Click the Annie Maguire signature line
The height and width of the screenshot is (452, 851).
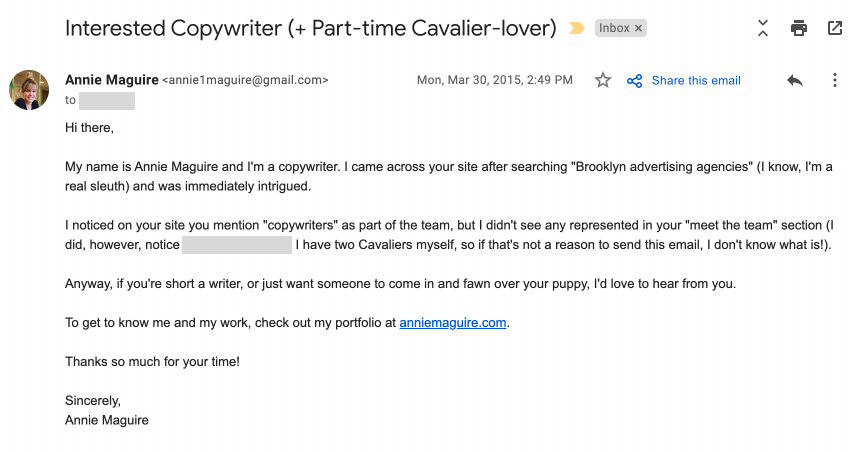[x=107, y=421]
